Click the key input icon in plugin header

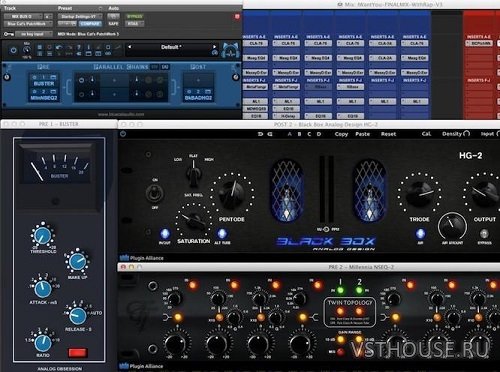click(x=8, y=34)
